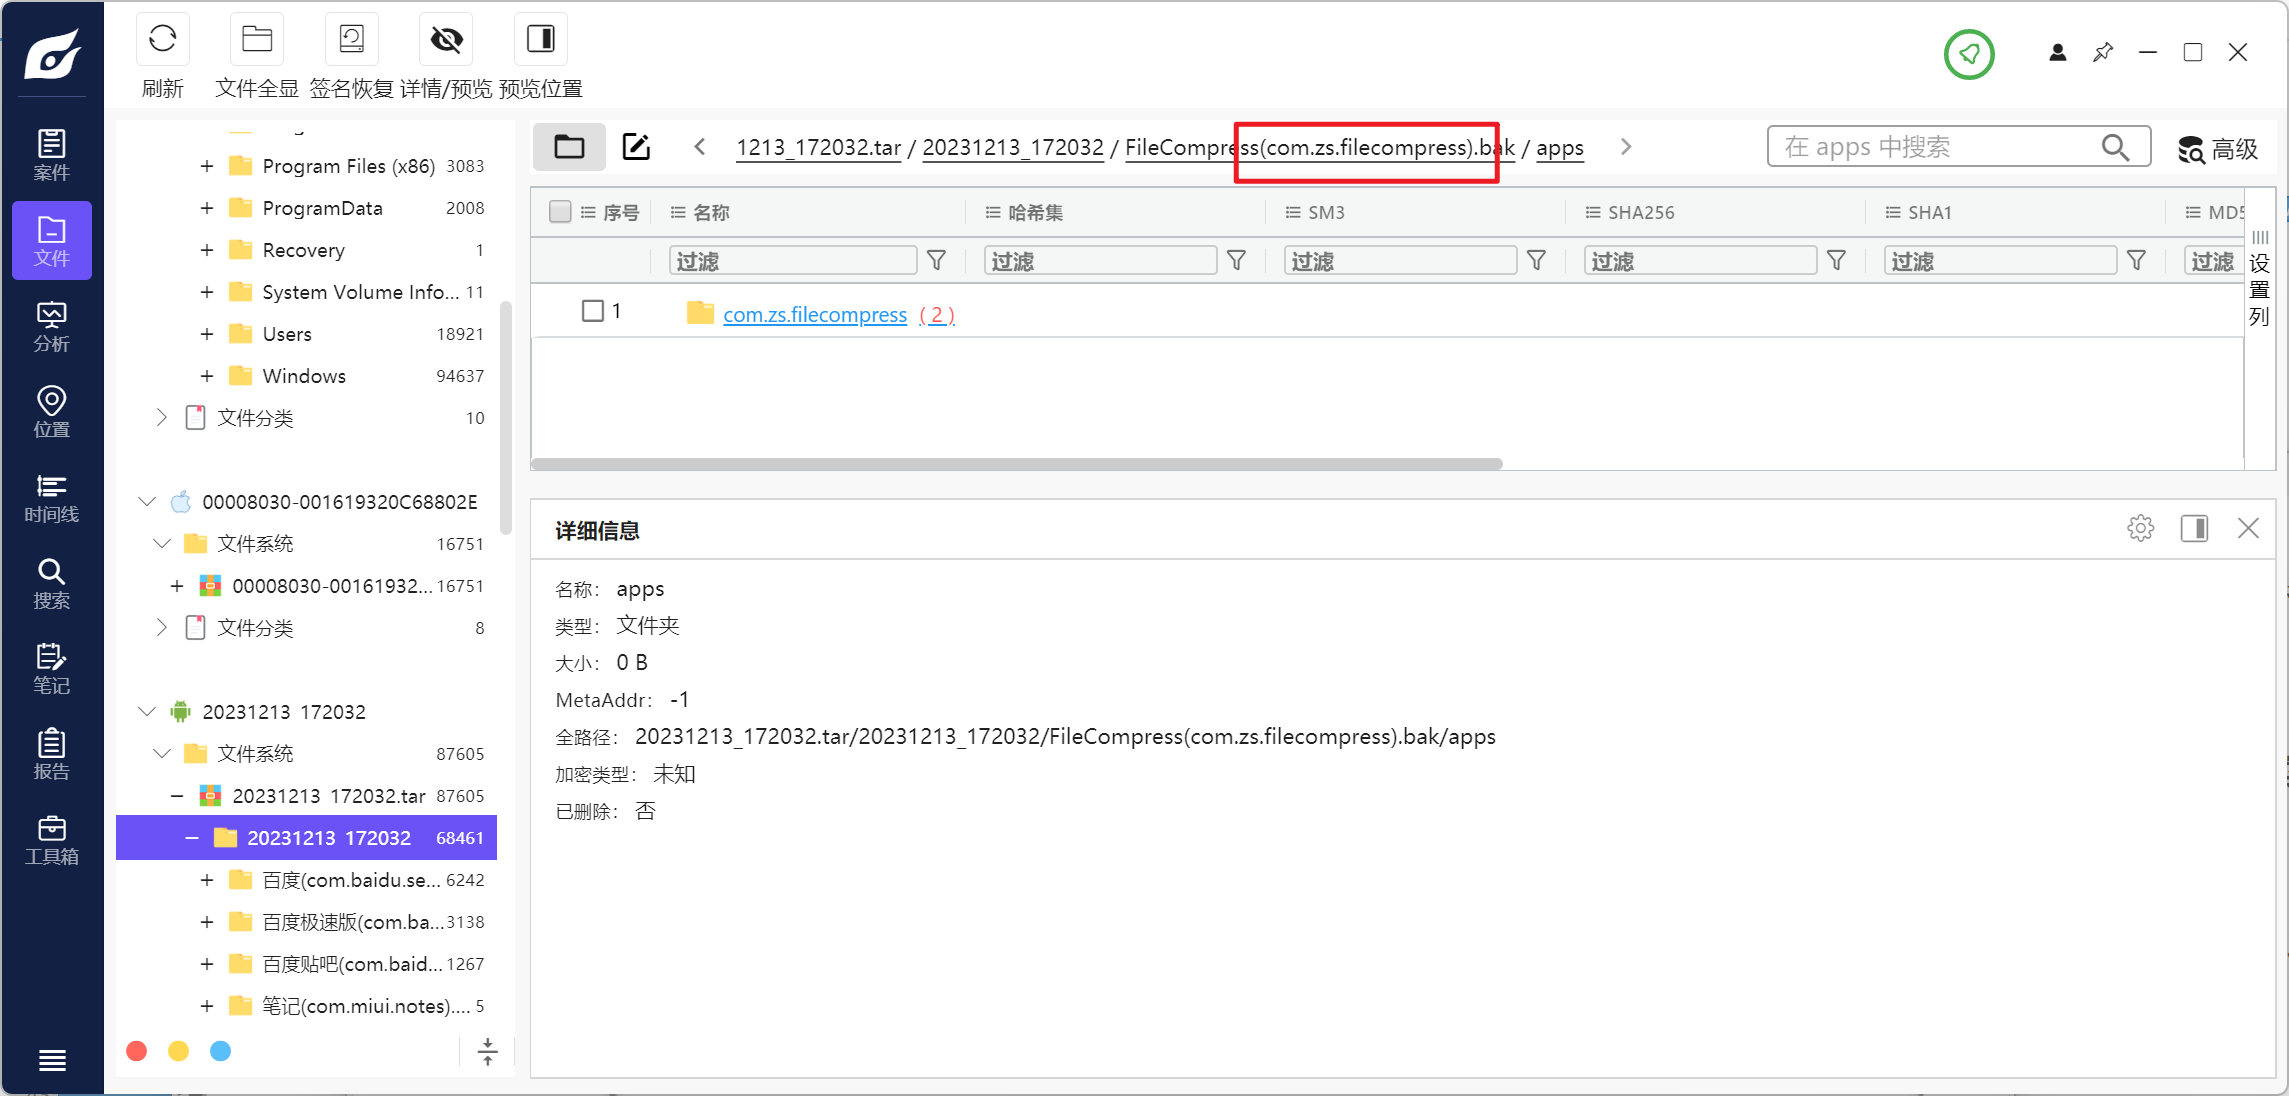
Task: Open the 工具箱 toolbox sidebar section
Action: pyautogui.click(x=52, y=840)
